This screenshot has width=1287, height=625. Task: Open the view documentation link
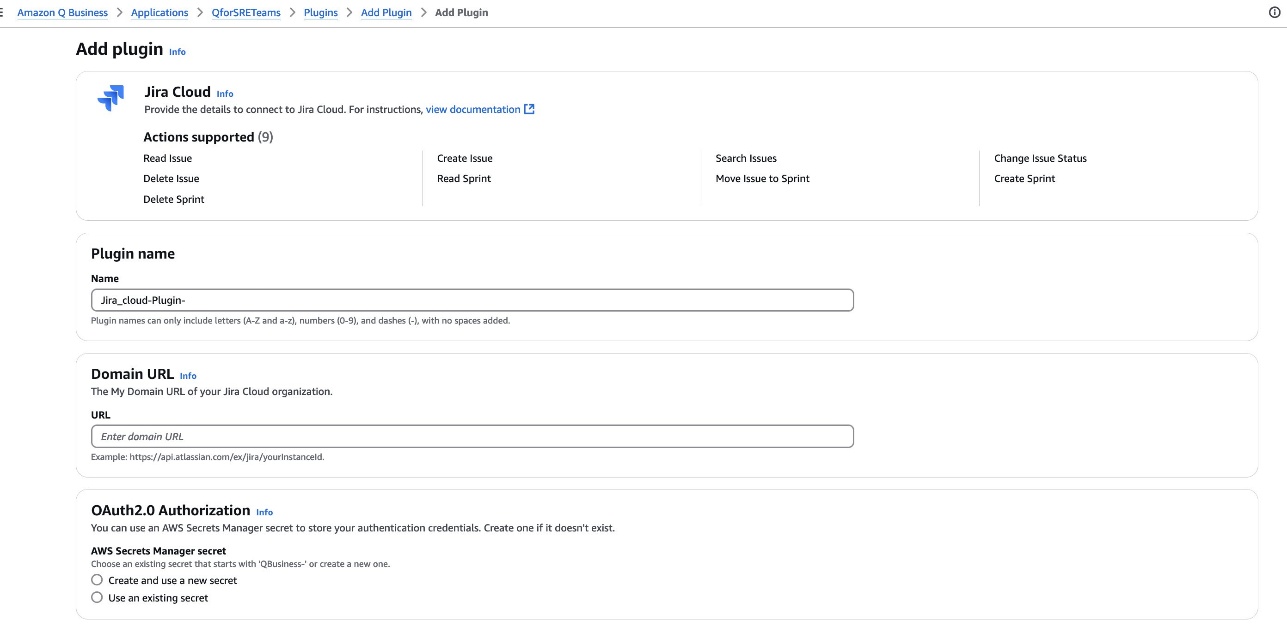click(x=480, y=110)
